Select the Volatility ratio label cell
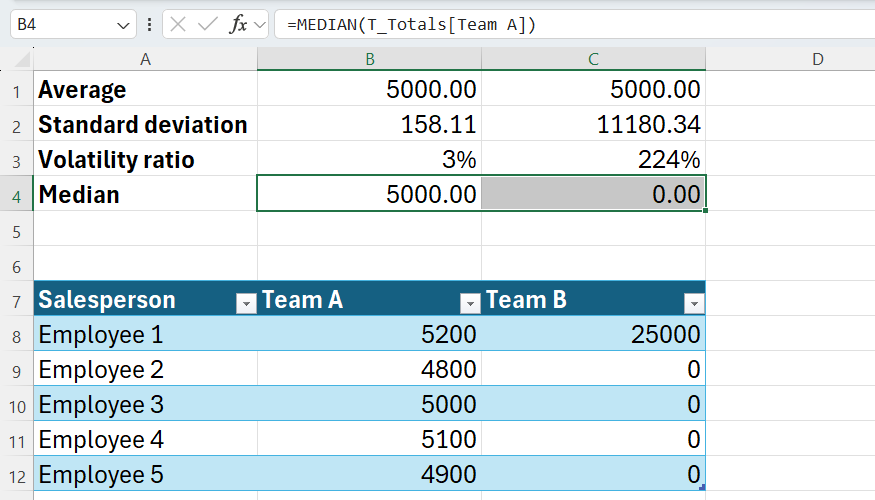The width and height of the screenshot is (875, 500). point(145,160)
